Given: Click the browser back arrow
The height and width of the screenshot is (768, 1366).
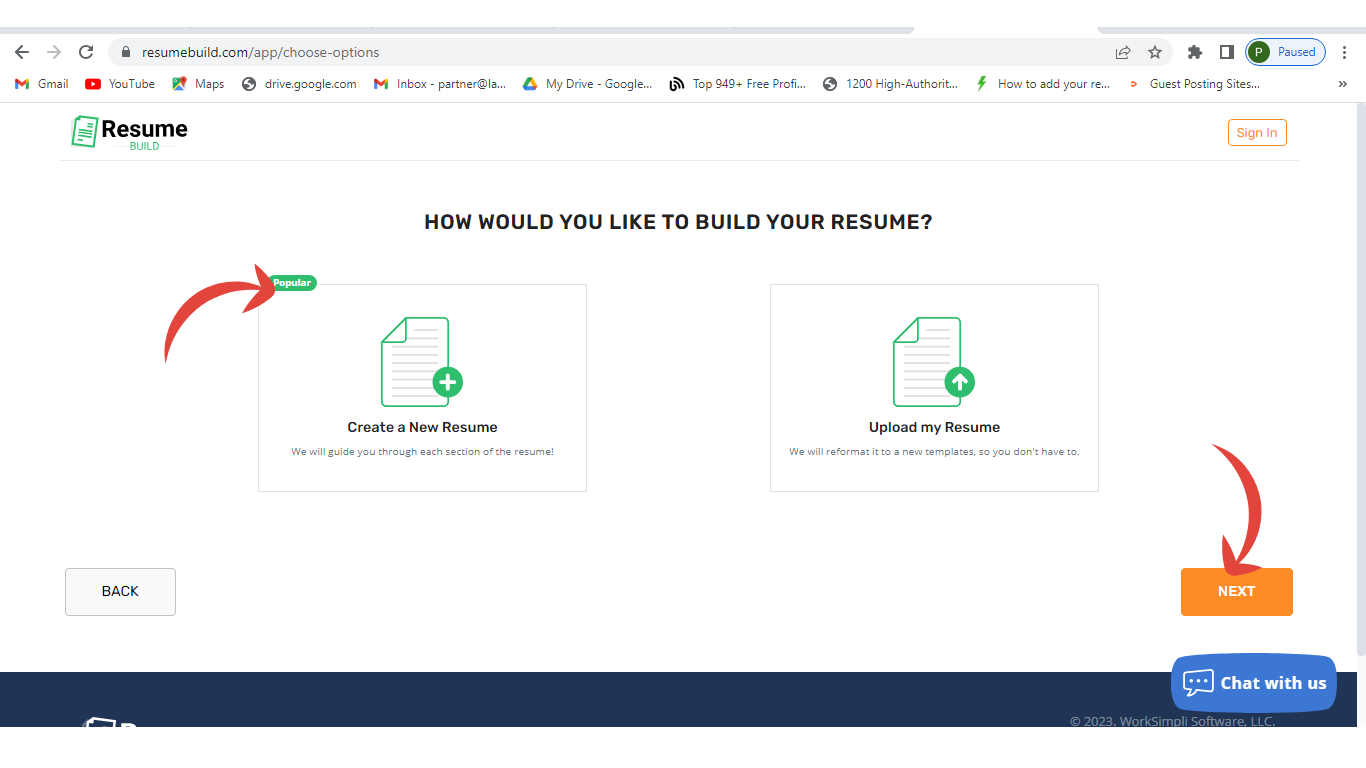Looking at the screenshot, I should click(22, 52).
